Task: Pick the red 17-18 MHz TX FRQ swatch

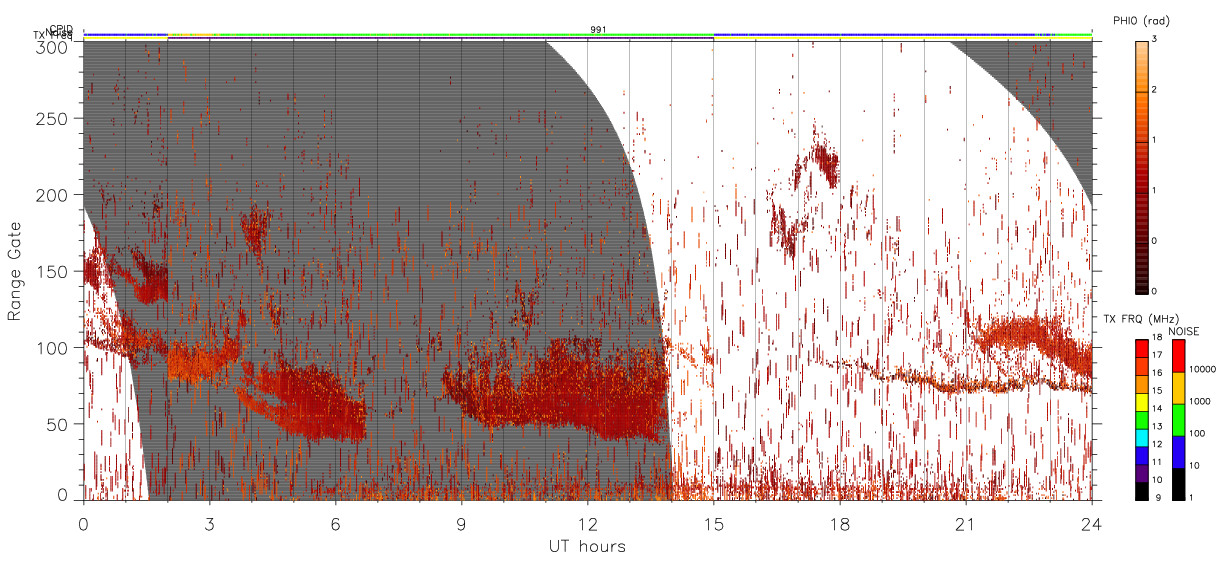Action: pyautogui.click(x=1143, y=348)
